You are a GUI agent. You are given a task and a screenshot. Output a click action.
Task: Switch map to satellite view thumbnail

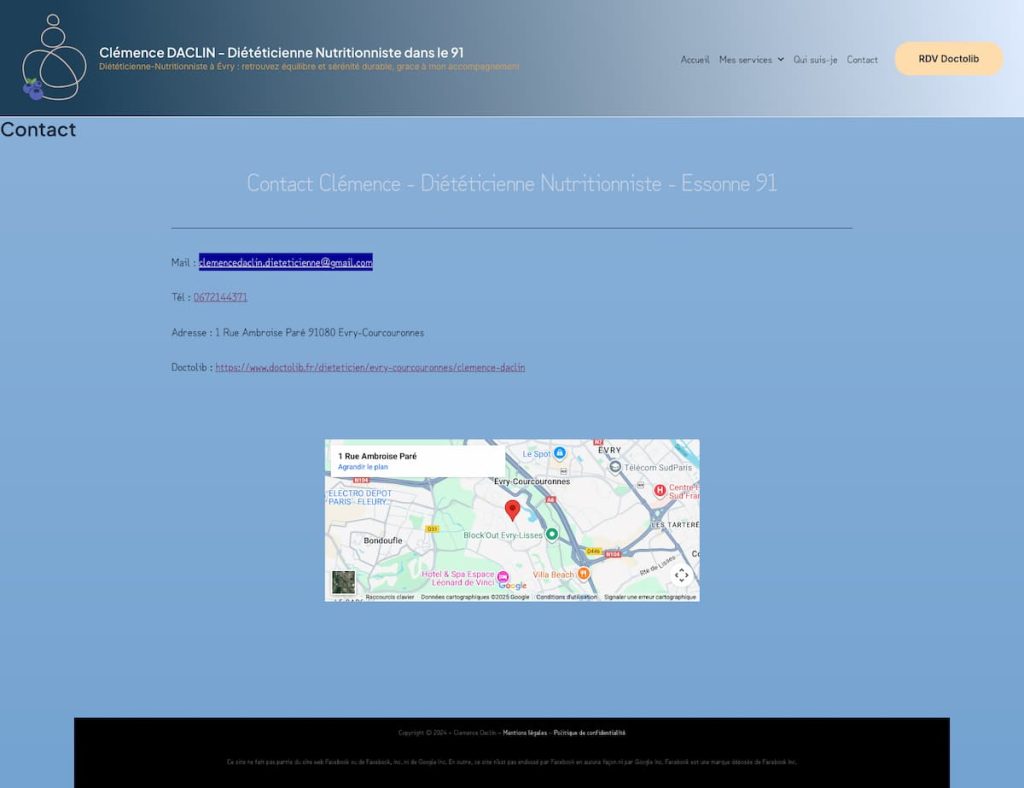tap(343, 582)
